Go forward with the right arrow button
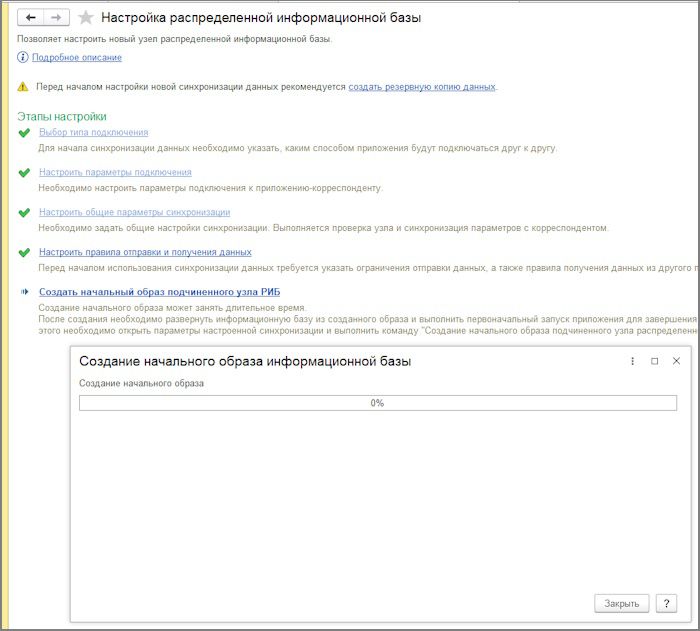The width and height of the screenshot is (700, 631). click(x=56, y=17)
